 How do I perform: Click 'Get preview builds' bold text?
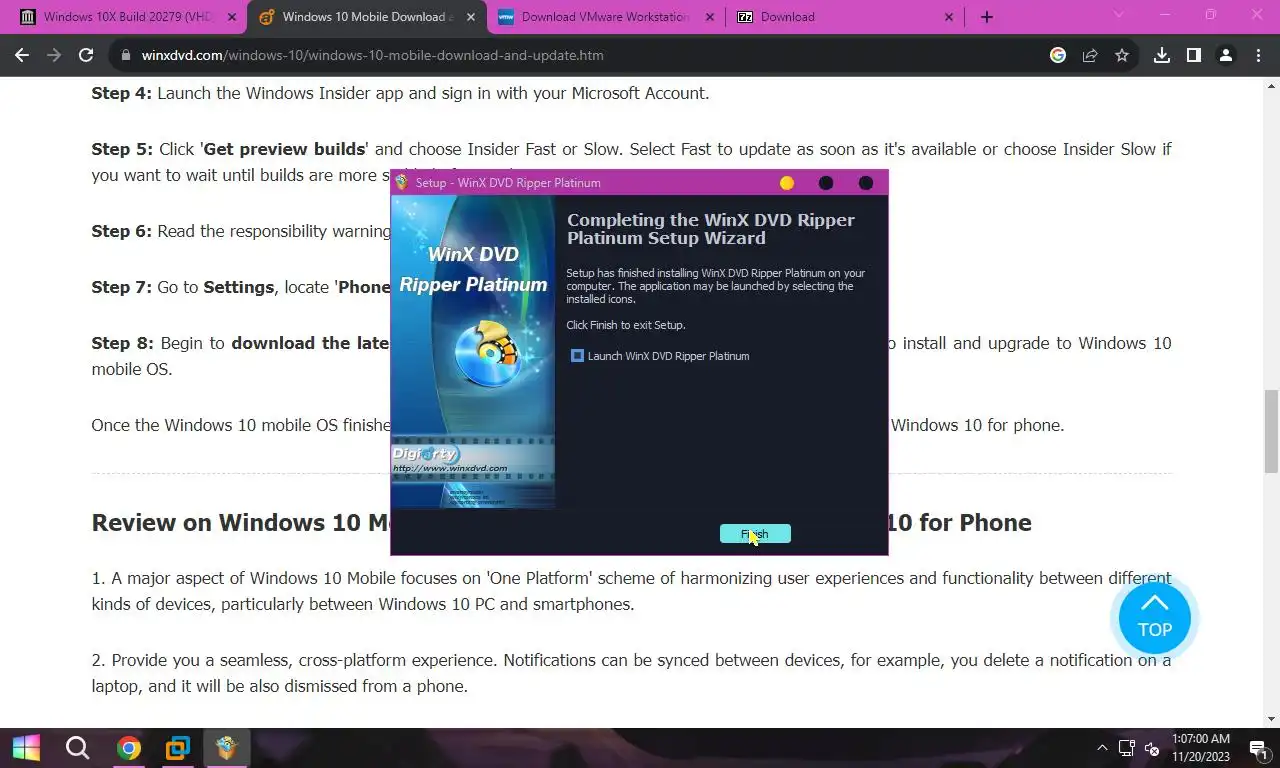click(x=284, y=149)
